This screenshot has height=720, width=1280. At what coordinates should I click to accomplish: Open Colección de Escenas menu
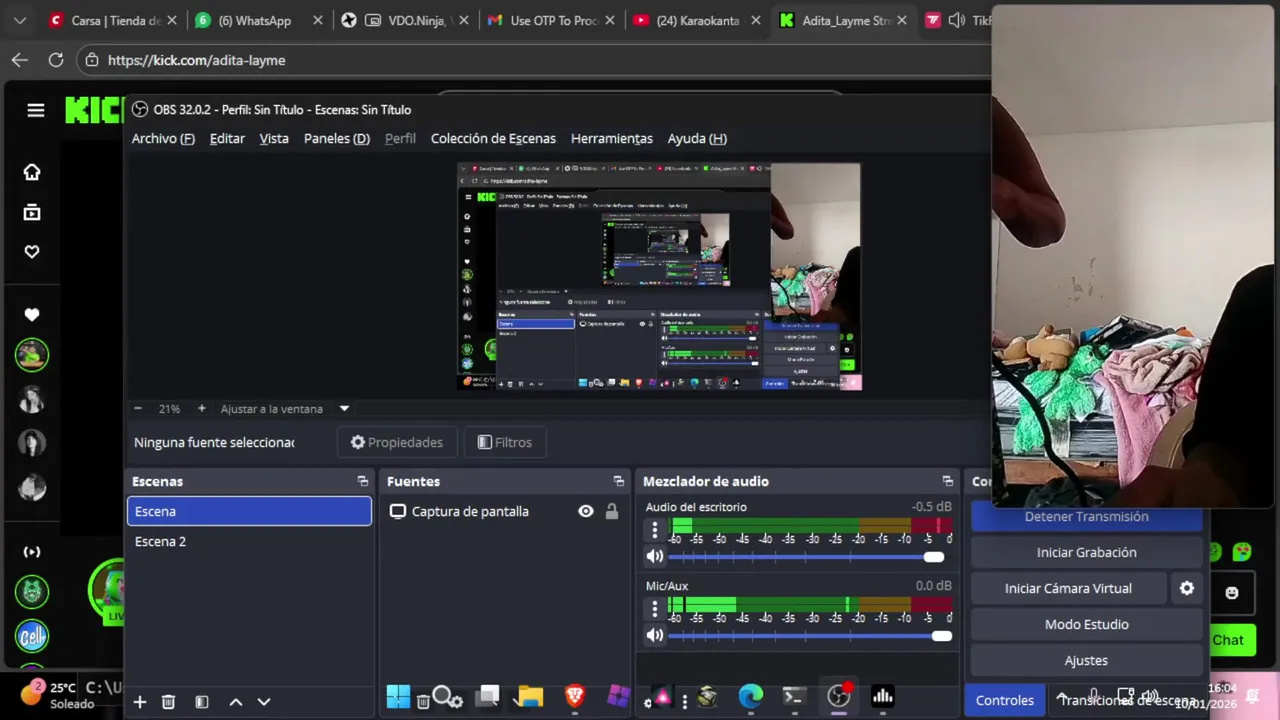[x=493, y=138]
